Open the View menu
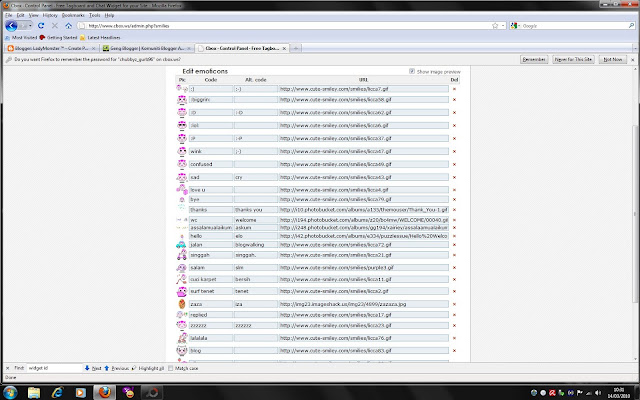Viewport: 640px width, 400px height. pos(33,15)
